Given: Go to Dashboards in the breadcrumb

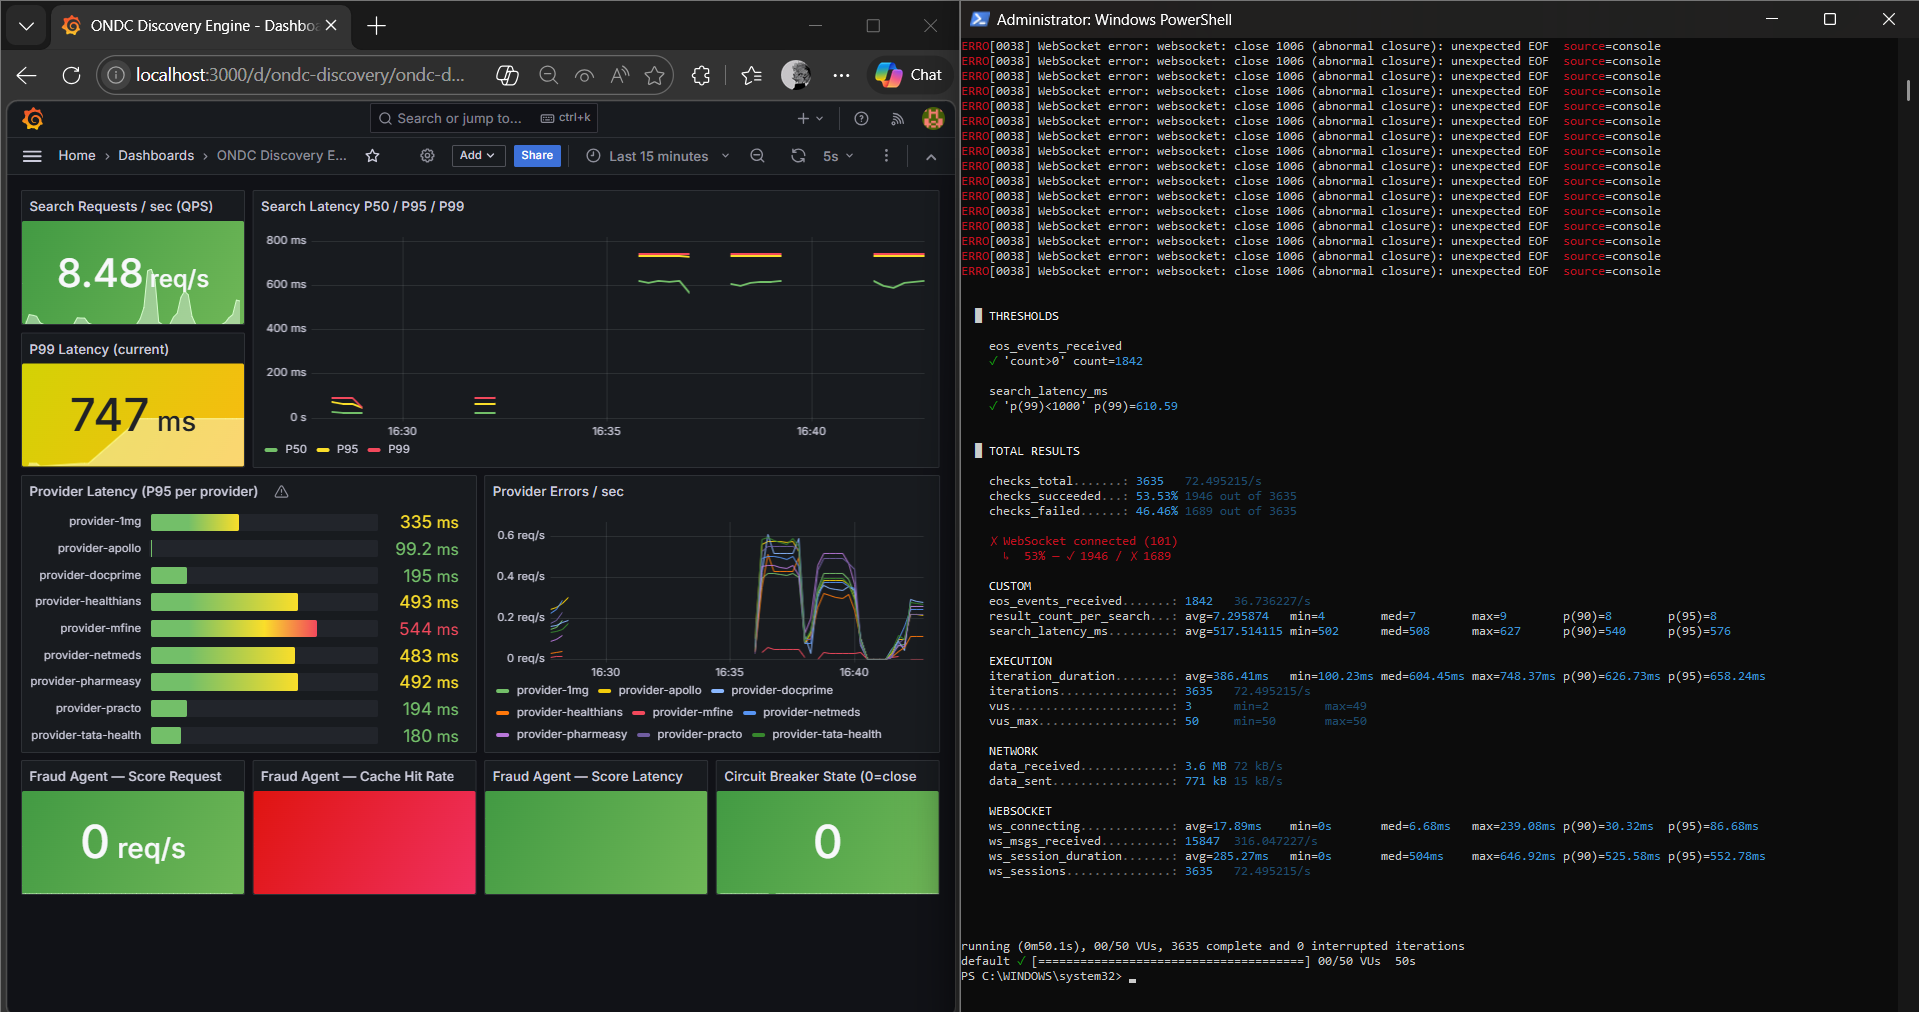Looking at the screenshot, I should coord(156,155).
